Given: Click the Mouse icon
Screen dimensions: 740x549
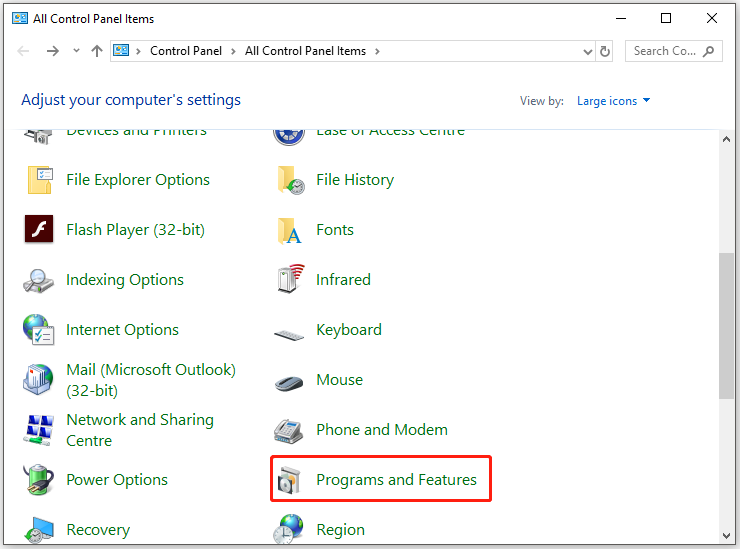Looking at the screenshot, I should [x=289, y=383].
